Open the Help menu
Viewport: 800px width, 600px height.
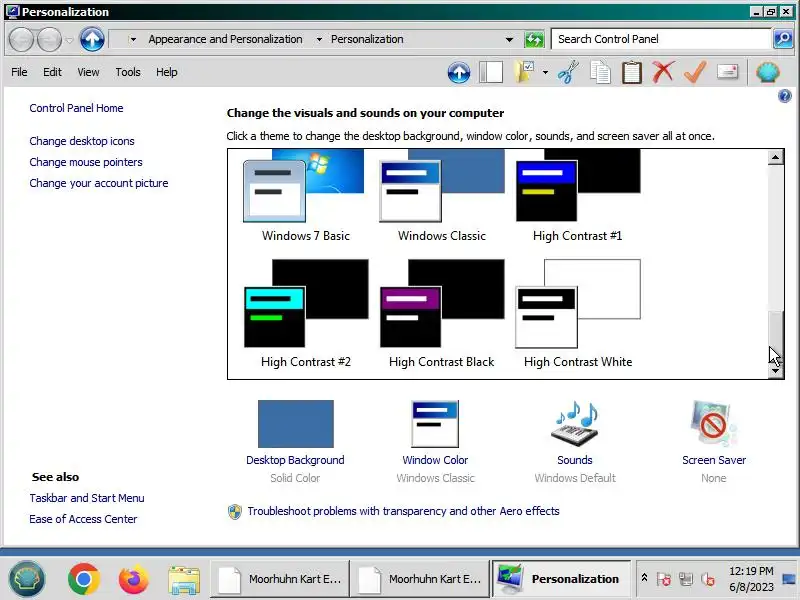click(166, 72)
